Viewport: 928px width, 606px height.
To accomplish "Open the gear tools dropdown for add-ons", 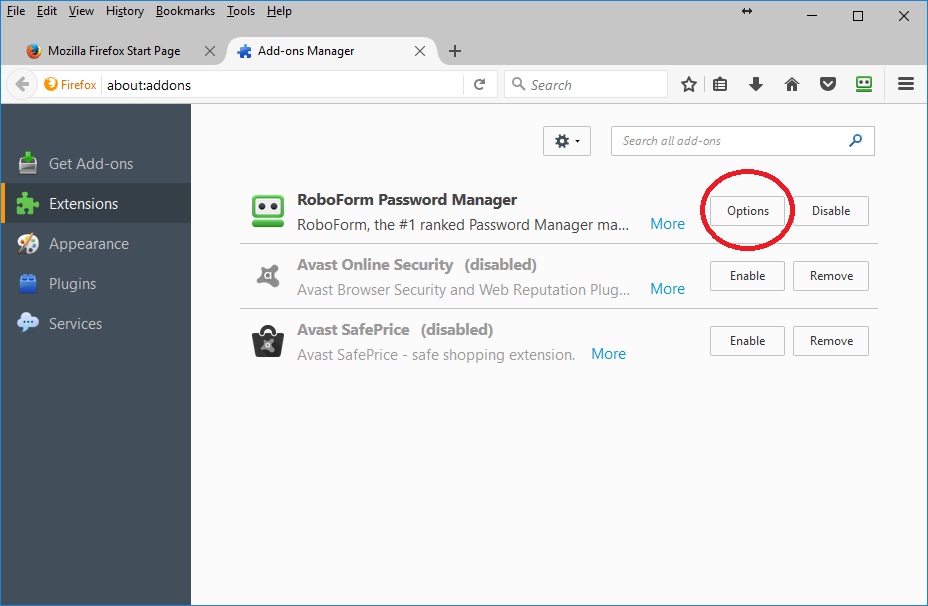I will [567, 141].
